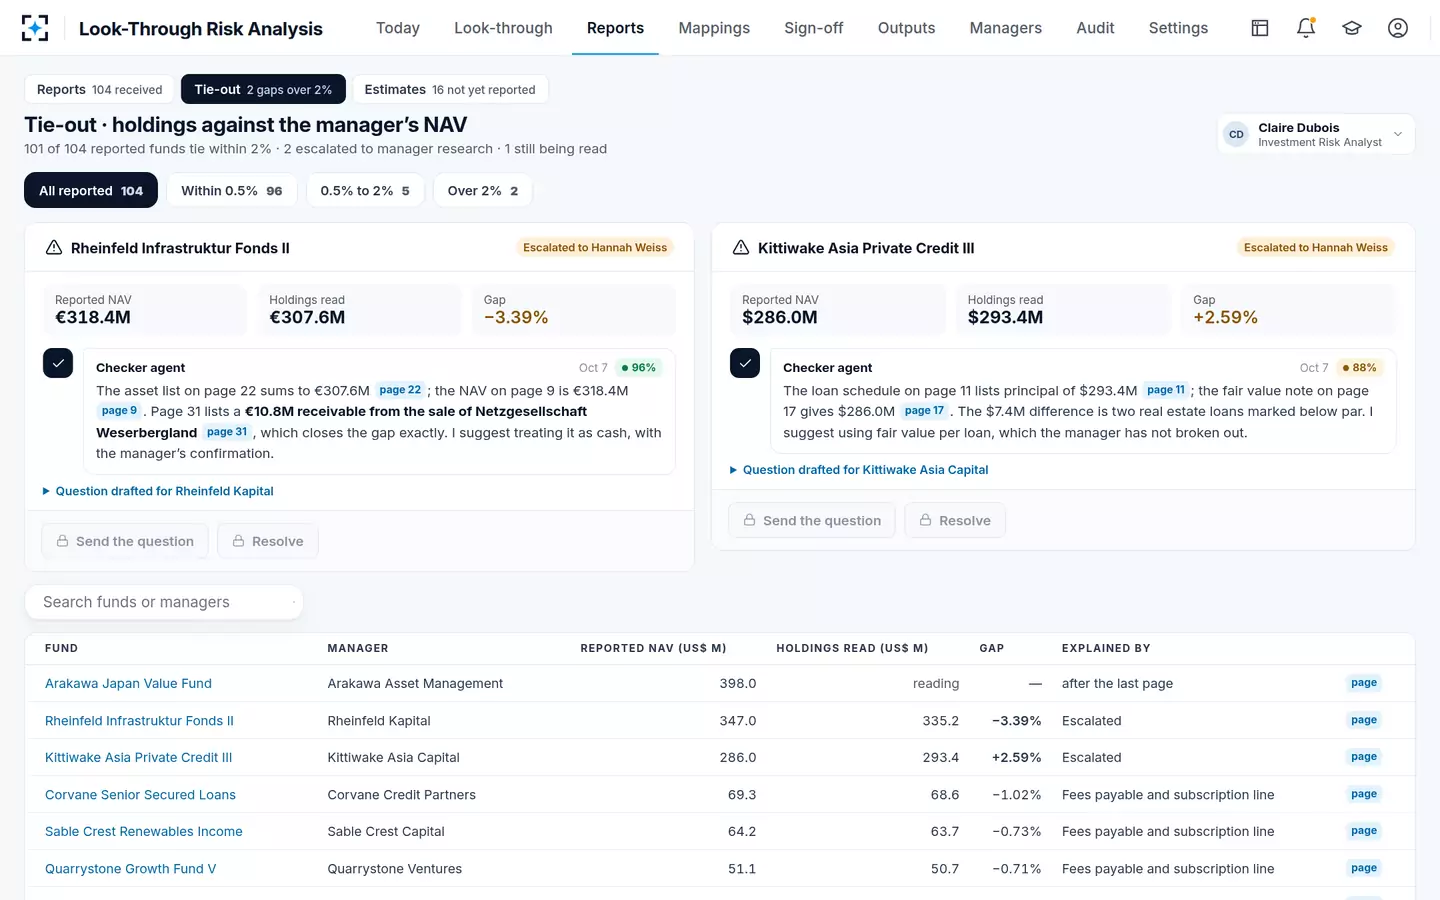Click warning triangle beside Rheinfeld Infrastruktur Fonds II
The height and width of the screenshot is (900, 1440).
[x=54, y=247]
